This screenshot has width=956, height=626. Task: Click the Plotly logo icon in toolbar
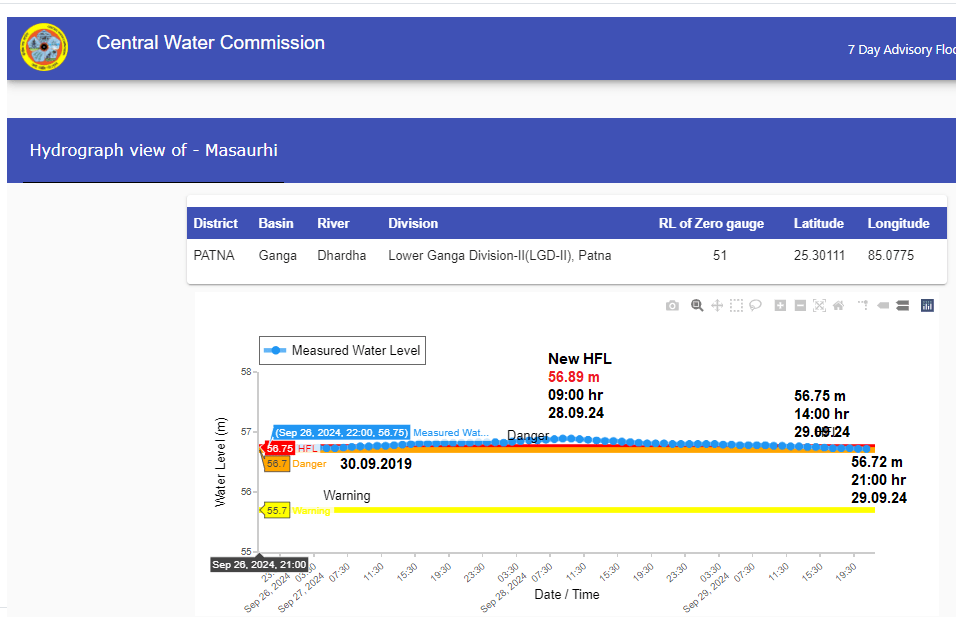(927, 305)
